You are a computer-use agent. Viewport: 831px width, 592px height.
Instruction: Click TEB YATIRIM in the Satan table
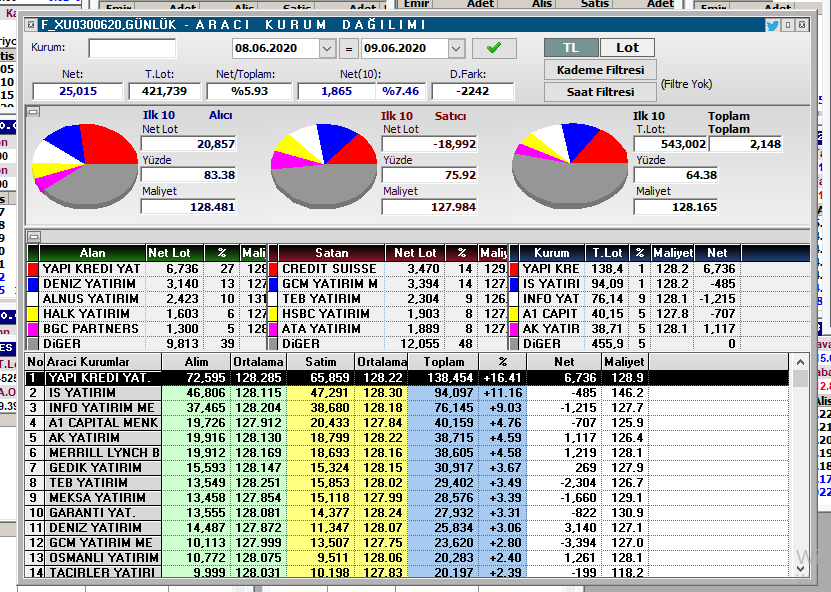pos(321,298)
